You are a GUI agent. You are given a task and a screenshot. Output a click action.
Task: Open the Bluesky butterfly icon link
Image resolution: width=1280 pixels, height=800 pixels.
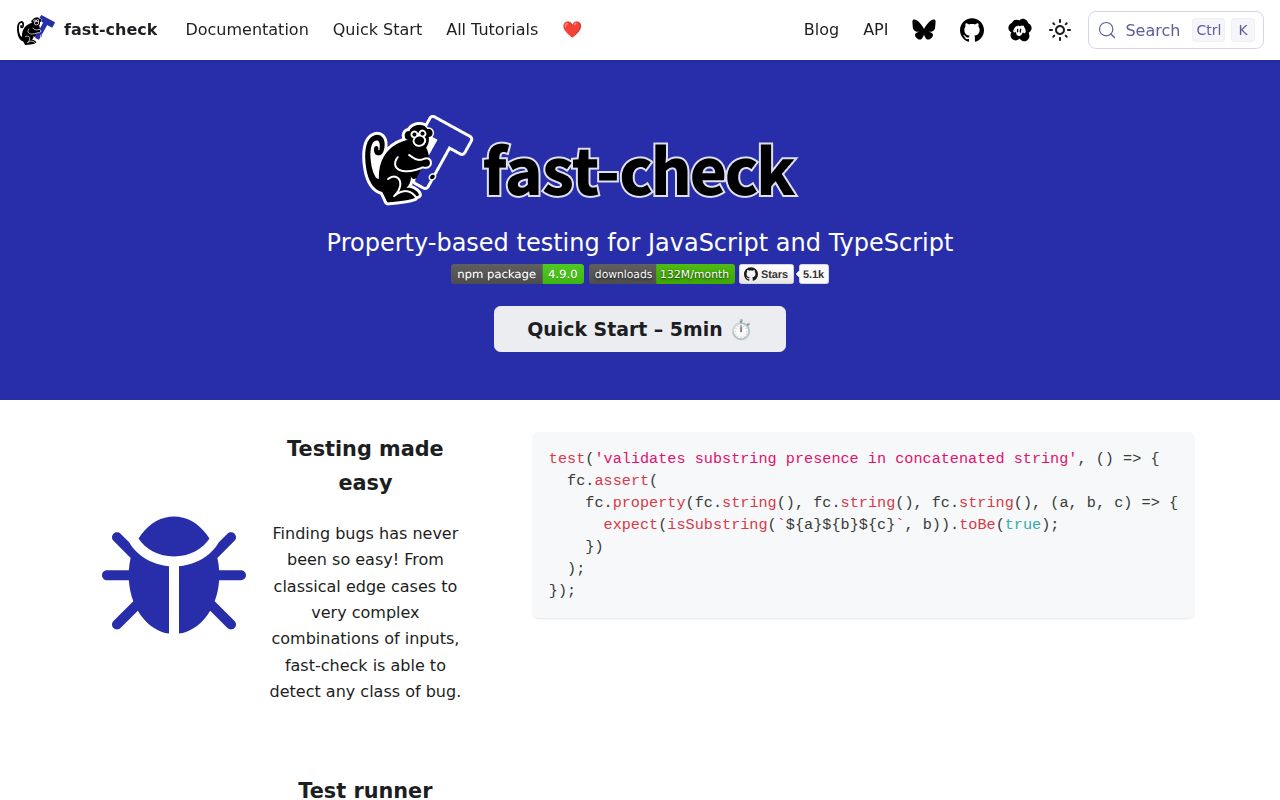point(924,30)
